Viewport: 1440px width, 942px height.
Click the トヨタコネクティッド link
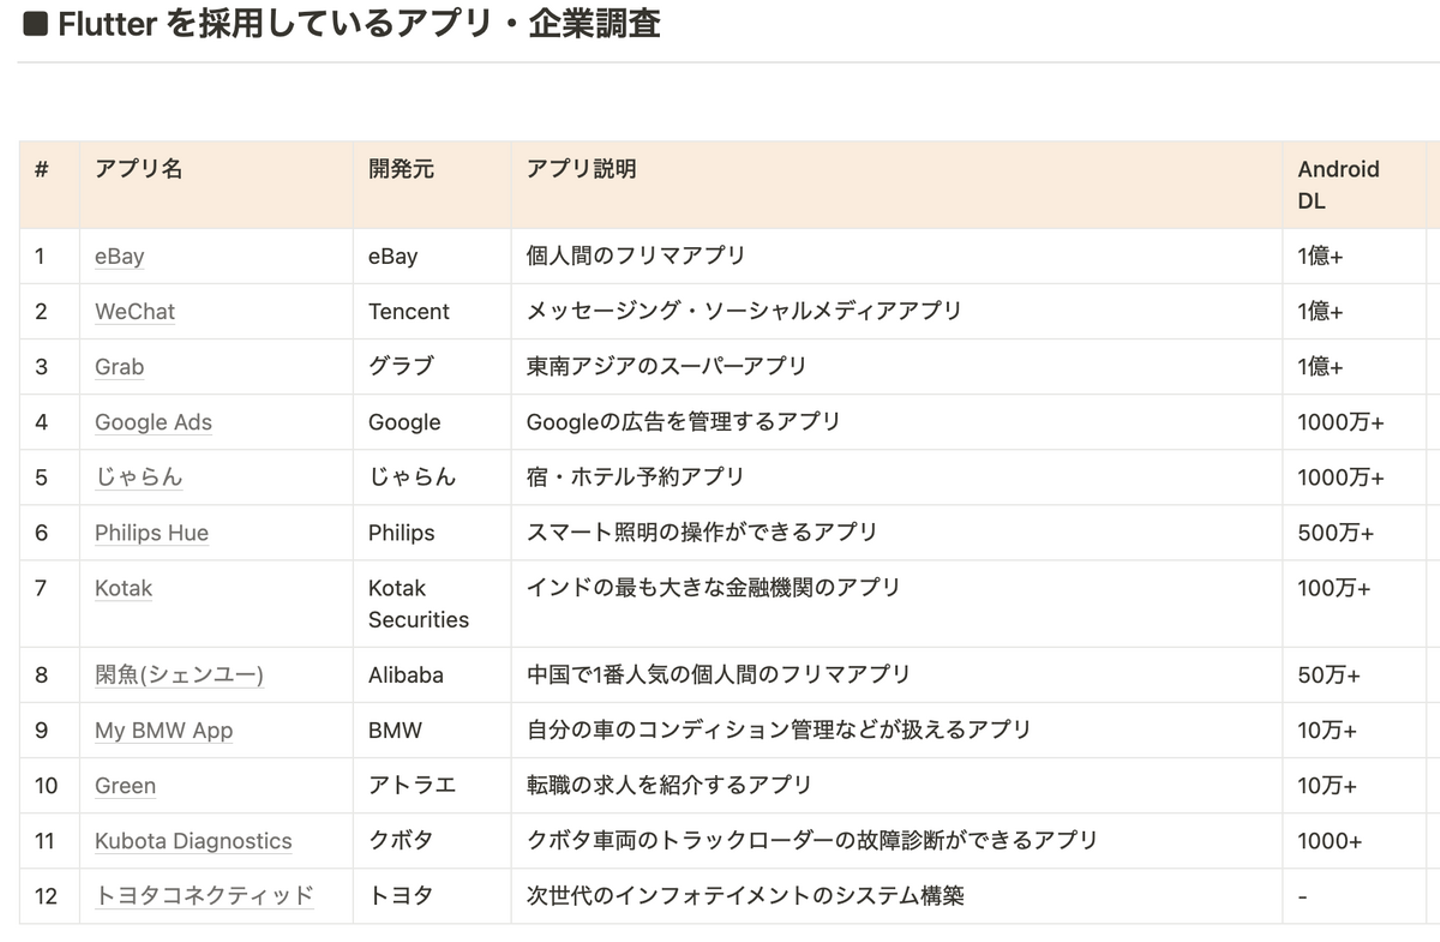(x=204, y=896)
